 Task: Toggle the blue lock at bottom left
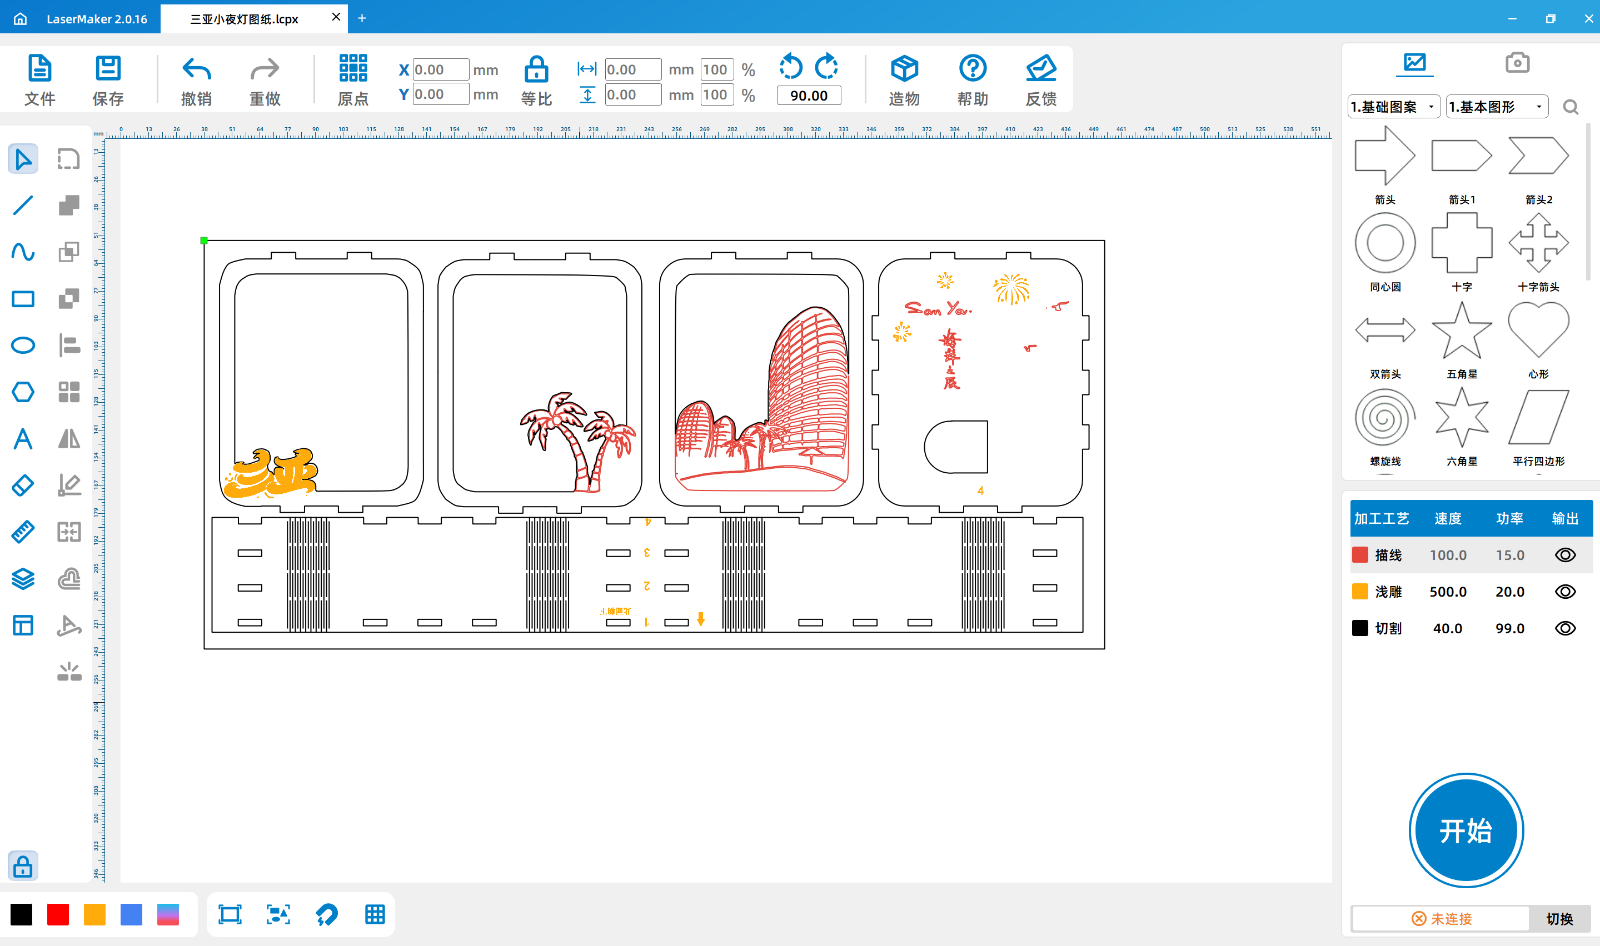(x=23, y=866)
